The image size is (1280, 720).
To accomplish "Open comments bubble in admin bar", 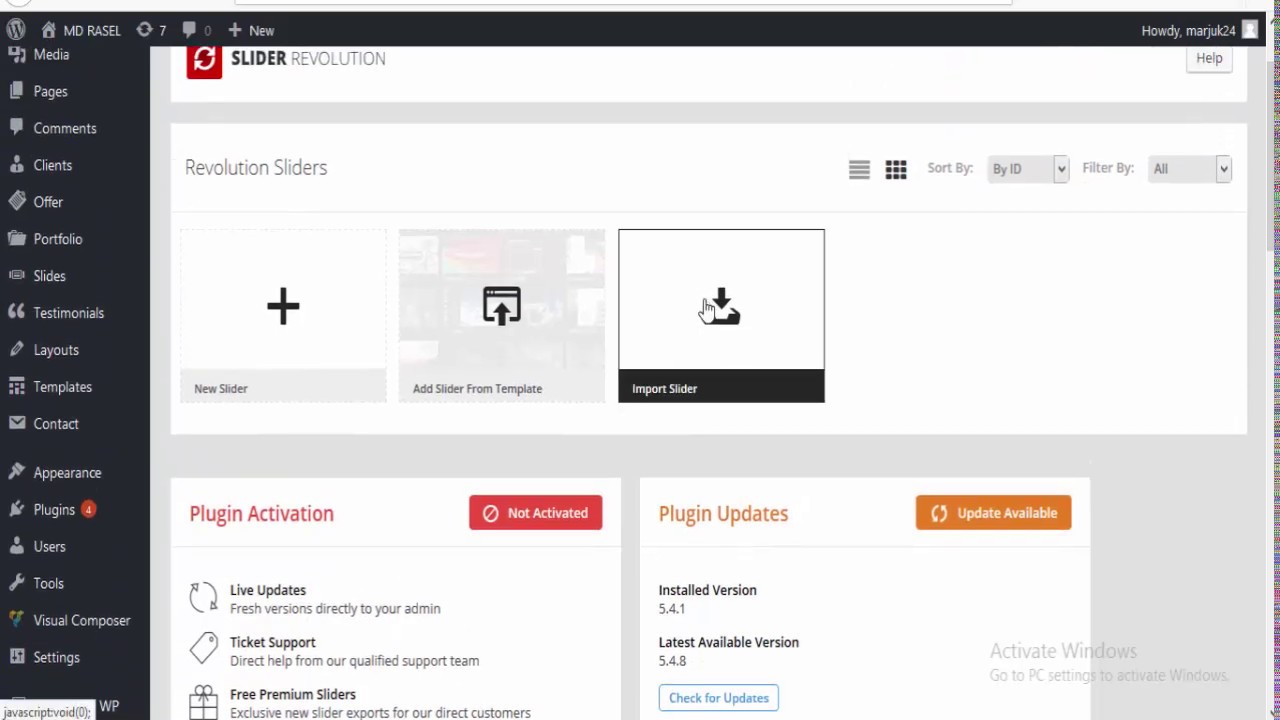I will point(196,30).
